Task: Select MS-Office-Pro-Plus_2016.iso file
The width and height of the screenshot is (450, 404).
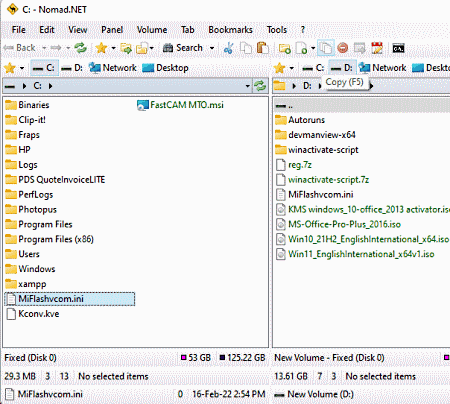Action: 338,224
